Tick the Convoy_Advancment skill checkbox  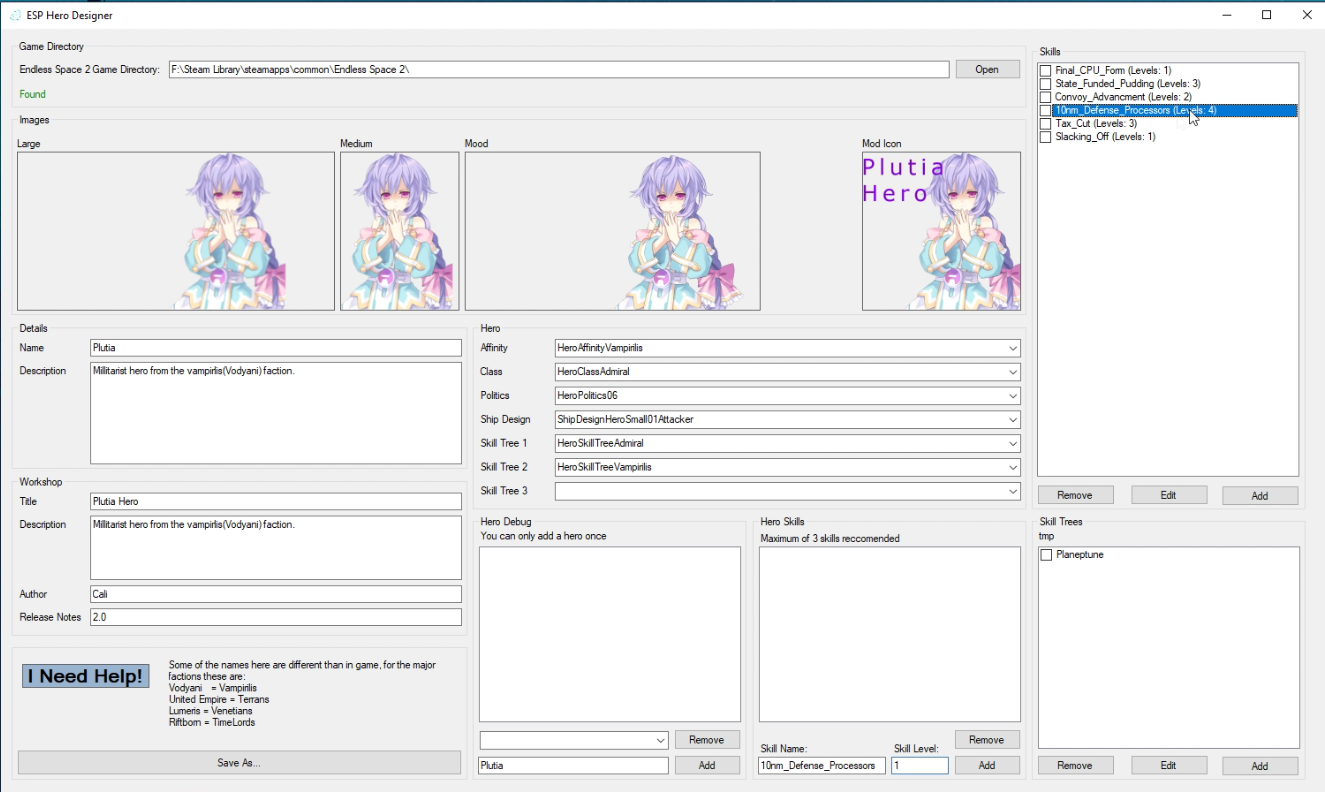(1046, 97)
